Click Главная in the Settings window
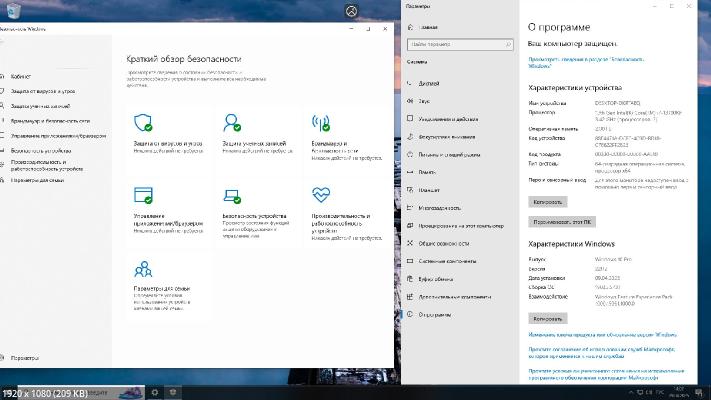711x400 pixels. pos(428,28)
